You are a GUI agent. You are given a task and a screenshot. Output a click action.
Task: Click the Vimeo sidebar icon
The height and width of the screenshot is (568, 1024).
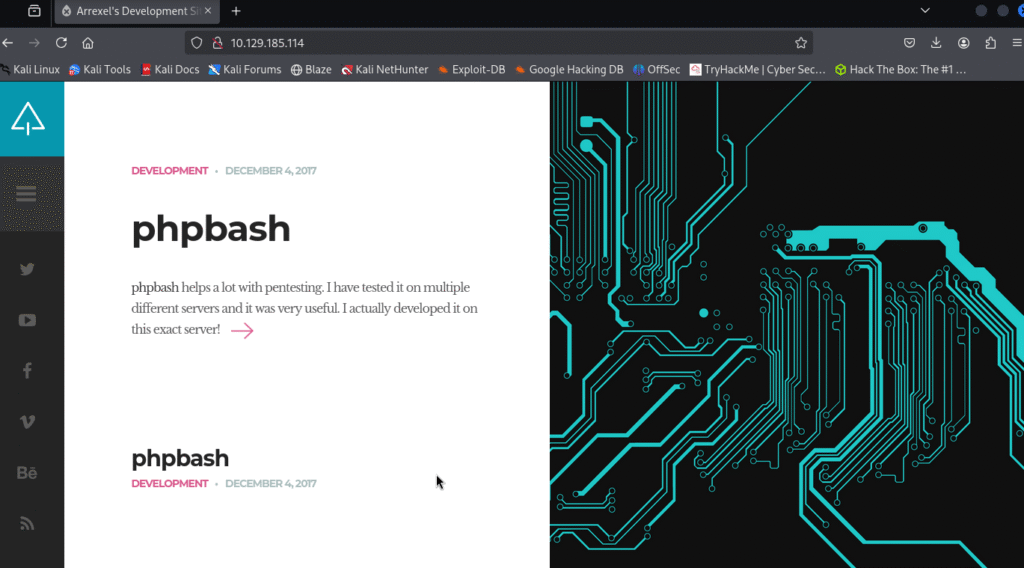(27, 422)
